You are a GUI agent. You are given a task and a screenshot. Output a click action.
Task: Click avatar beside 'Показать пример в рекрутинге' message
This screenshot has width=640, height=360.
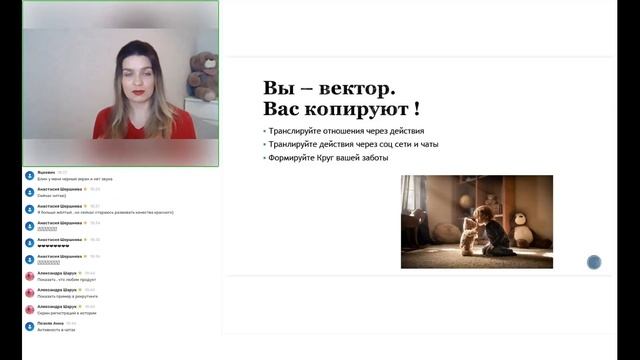(30, 293)
